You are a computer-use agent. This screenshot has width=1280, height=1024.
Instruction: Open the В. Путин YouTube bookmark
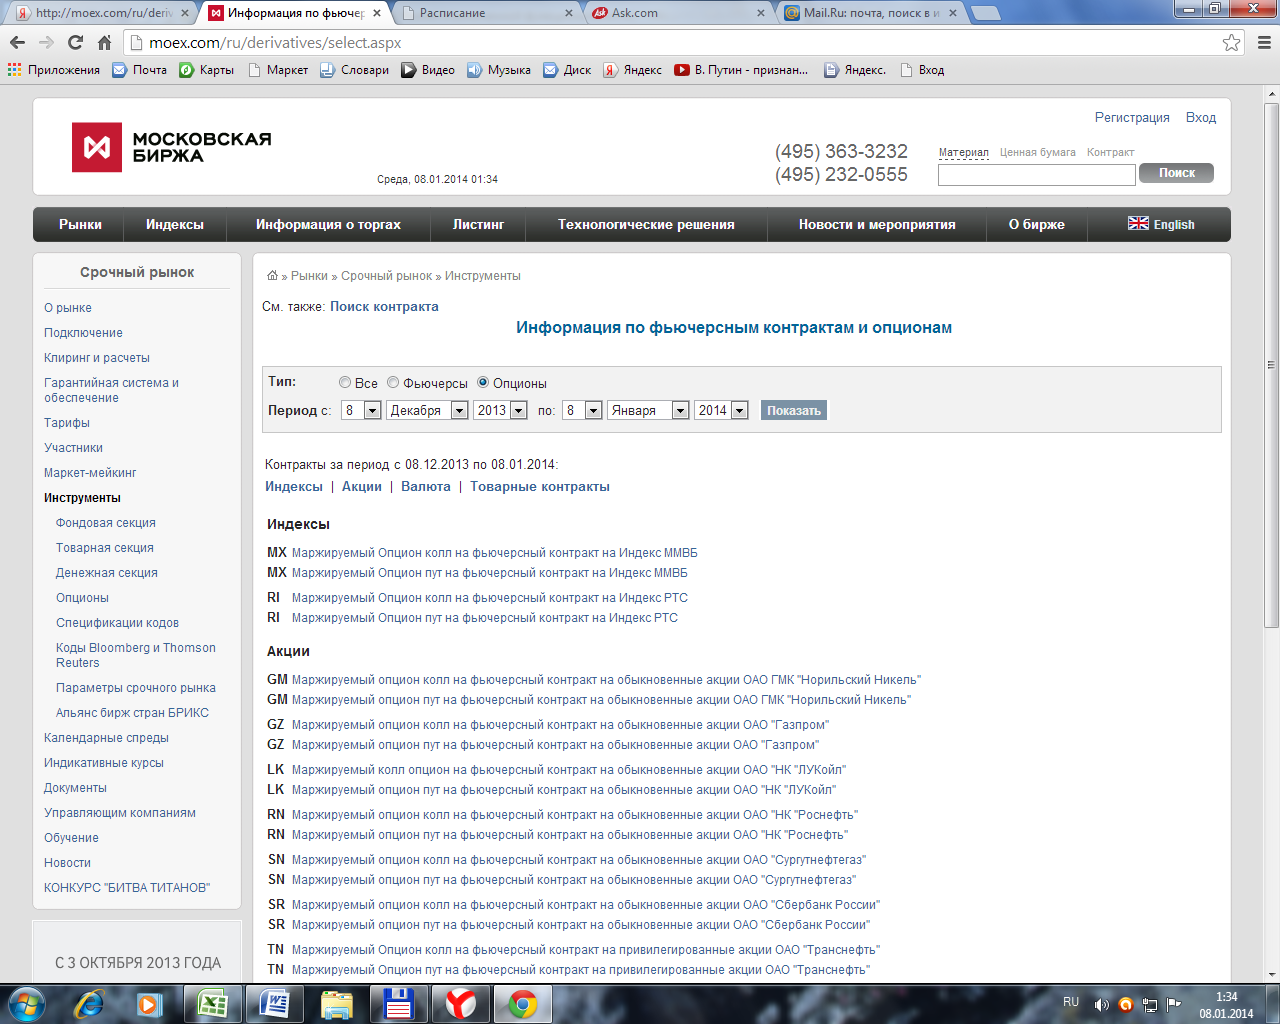click(x=741, y=70)
